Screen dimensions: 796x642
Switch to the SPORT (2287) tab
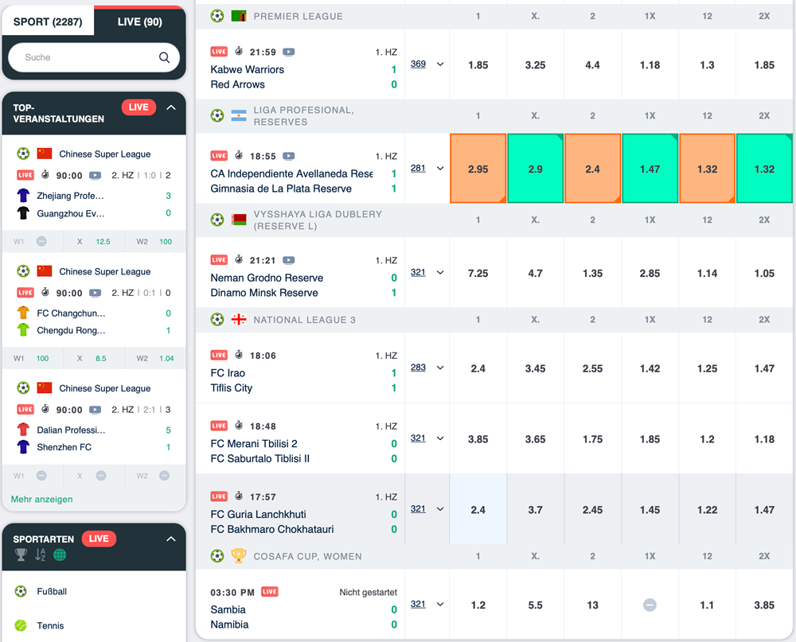[48, 22]
